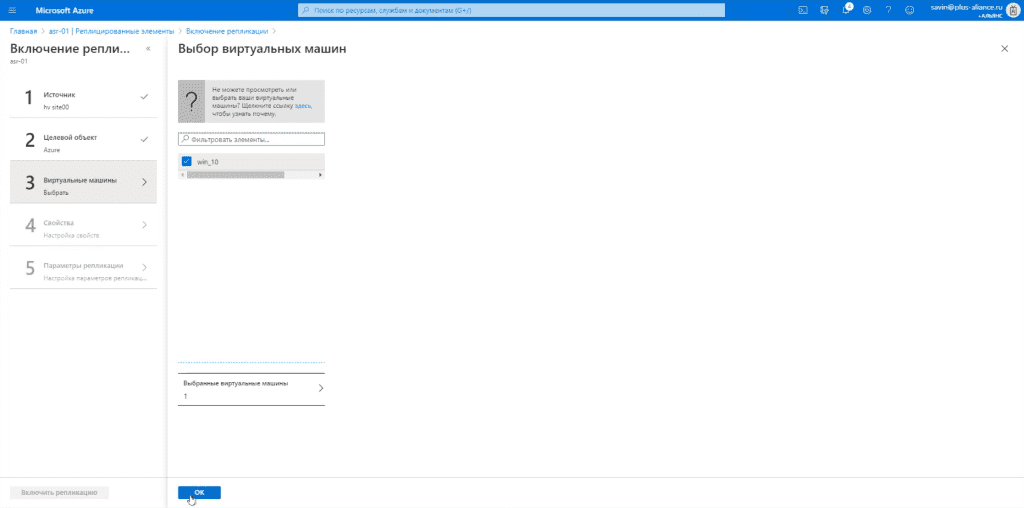The width and height of the screenshot is (1024, 508).
Task: Select step 1 Источник
Action: pos(84,99)
